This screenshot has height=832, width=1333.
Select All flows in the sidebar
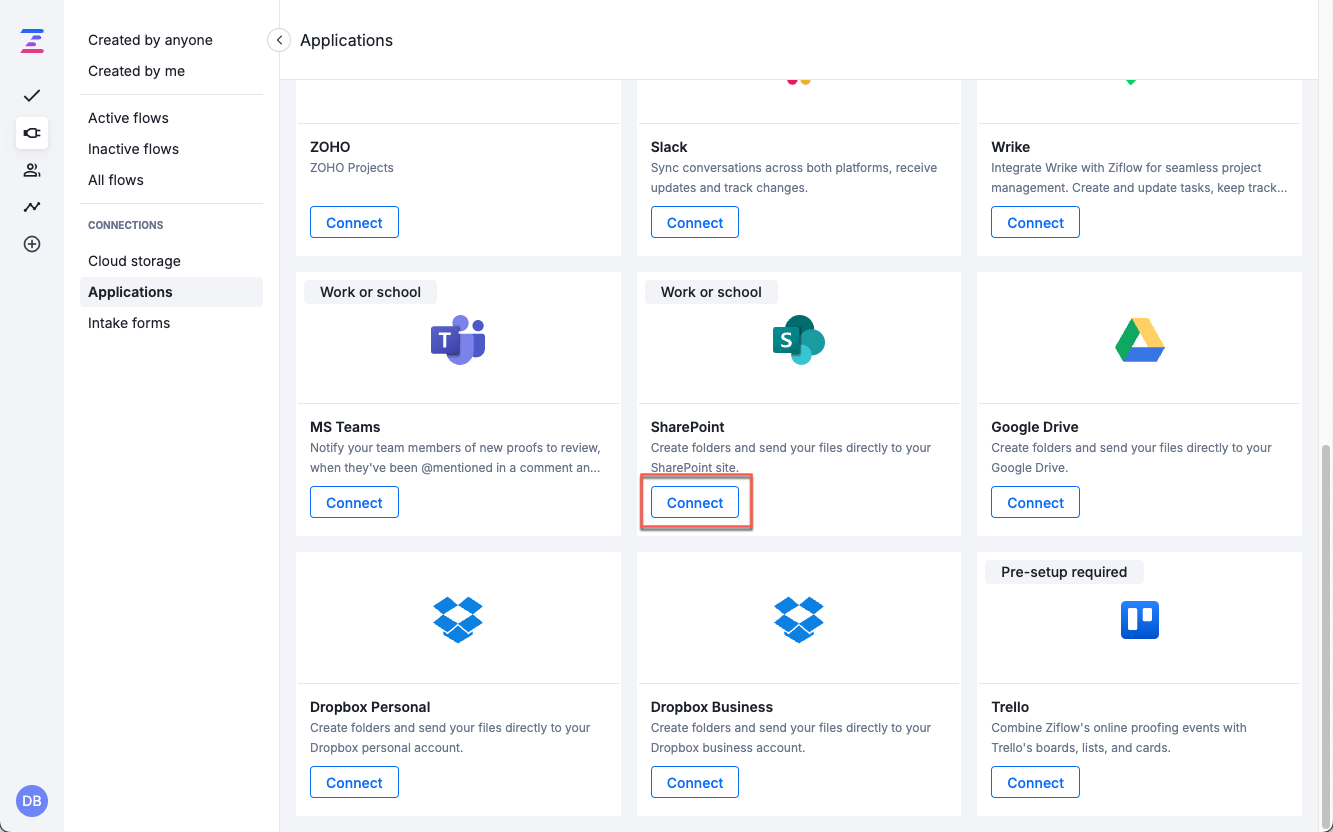(x=116, y=180)
